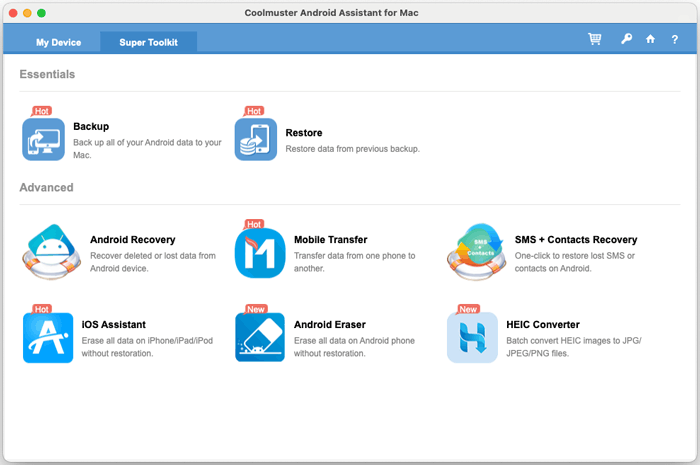The width and height of the screenshot is (700, 465).
Task: Click the Advanced section heading
Action: click(x=46, y=187)
